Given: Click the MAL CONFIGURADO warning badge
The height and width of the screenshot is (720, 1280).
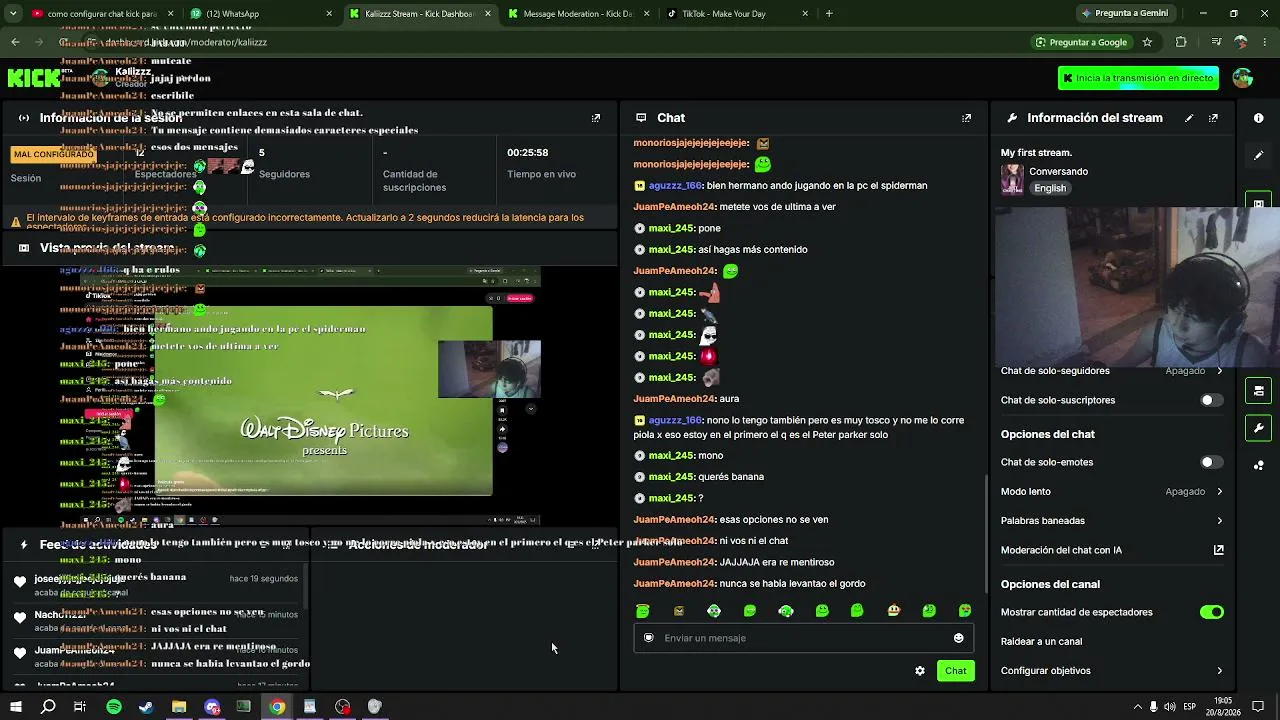Looking at the screenshot, I should point(54,155).
